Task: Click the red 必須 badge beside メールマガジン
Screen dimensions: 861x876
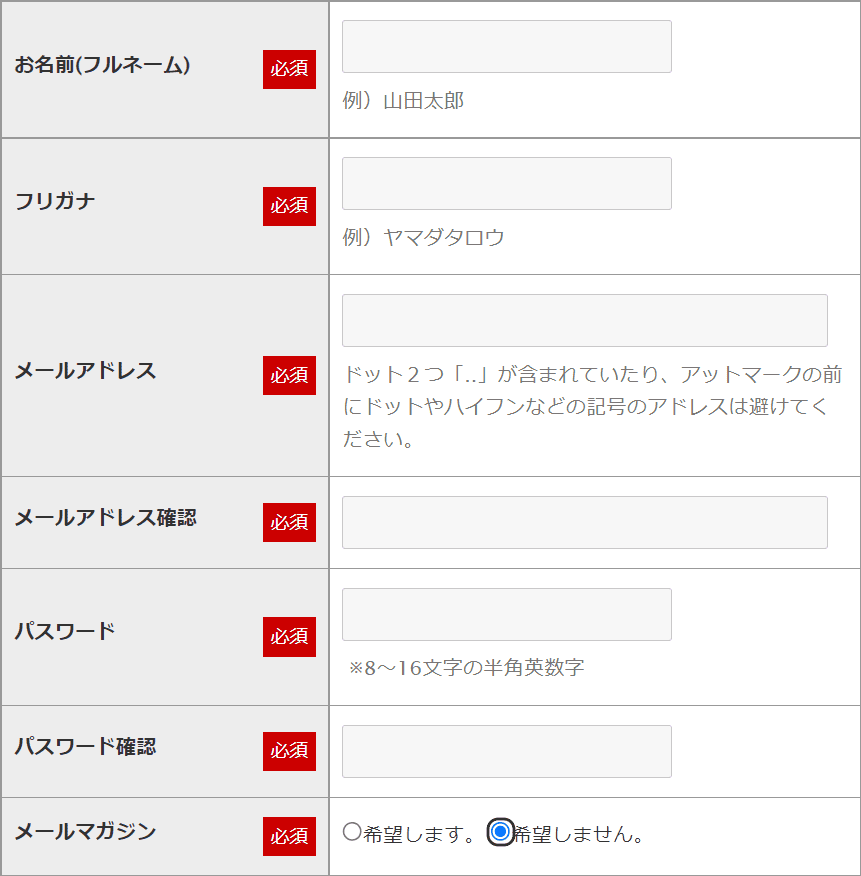Action: tap(289, 836)
